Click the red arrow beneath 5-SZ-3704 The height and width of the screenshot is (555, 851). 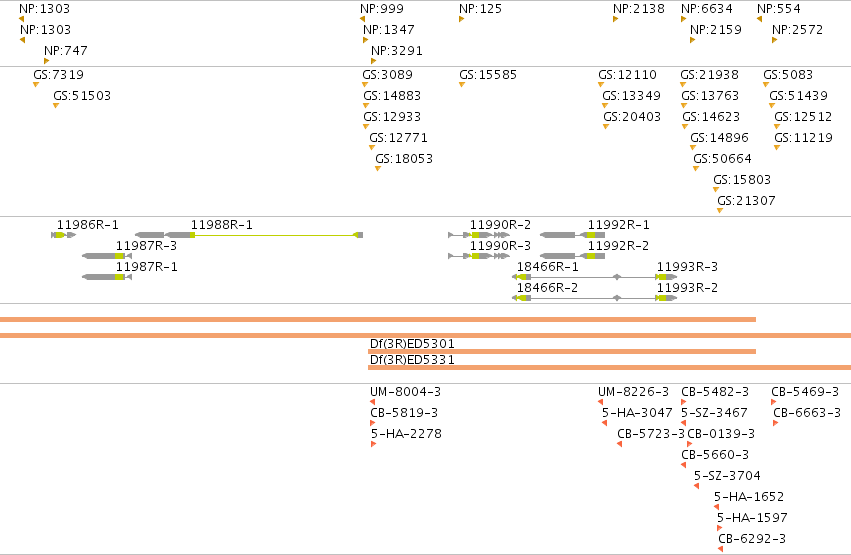[x=696, y=486]
